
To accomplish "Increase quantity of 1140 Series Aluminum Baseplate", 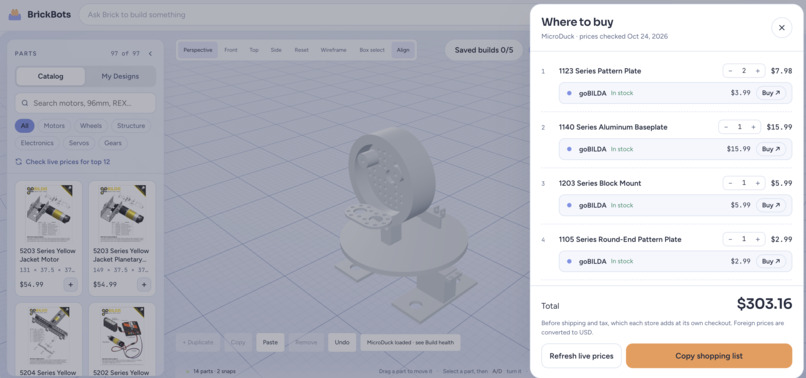I will tap(753, 127).
